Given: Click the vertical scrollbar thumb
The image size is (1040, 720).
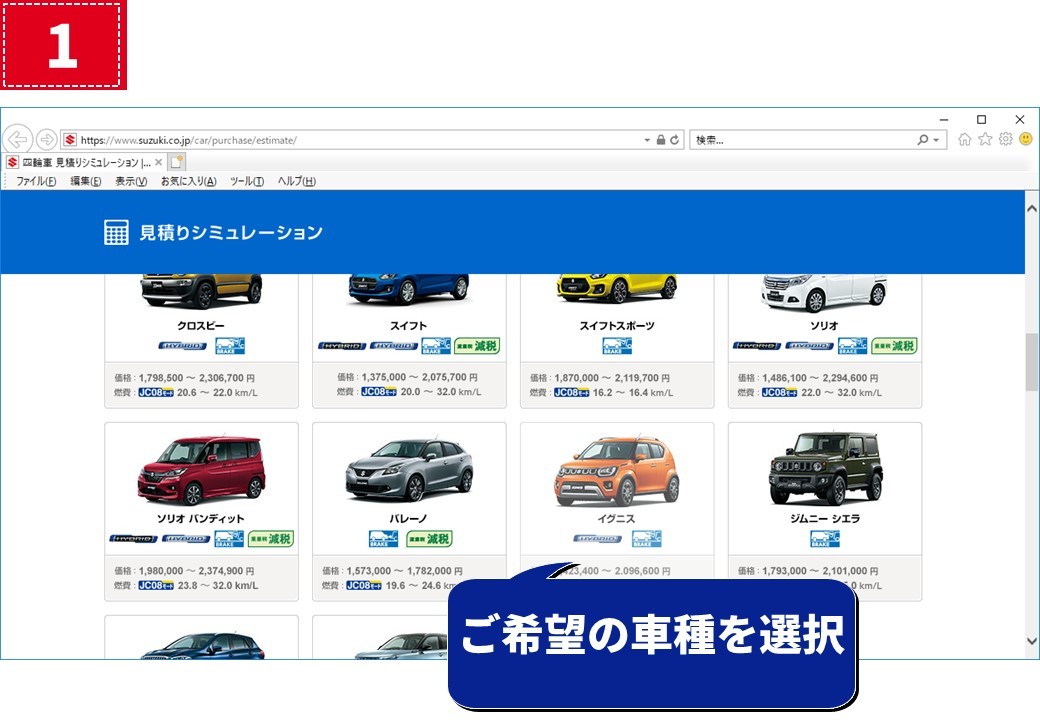Looking at the screenshot, I should click(x=1032, y=362).
